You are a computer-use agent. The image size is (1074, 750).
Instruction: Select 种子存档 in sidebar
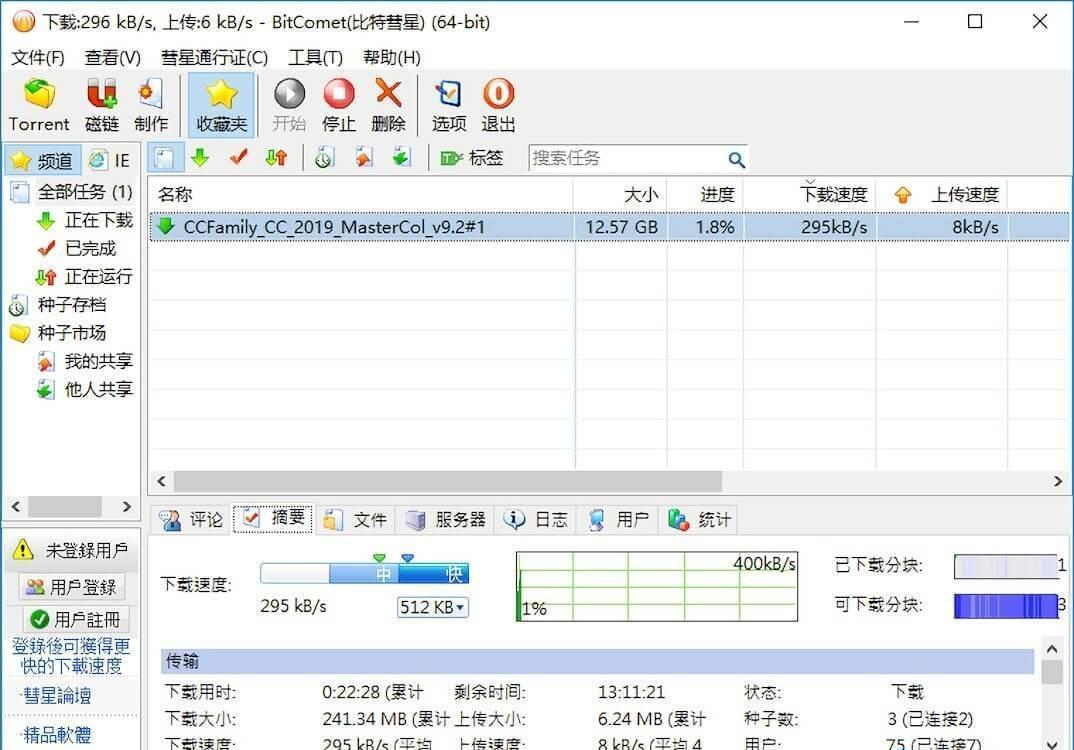(x=59, y=305)
